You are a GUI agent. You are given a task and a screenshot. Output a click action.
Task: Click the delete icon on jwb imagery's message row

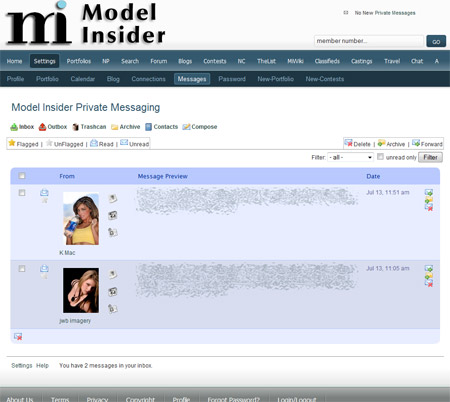(429, 283)
